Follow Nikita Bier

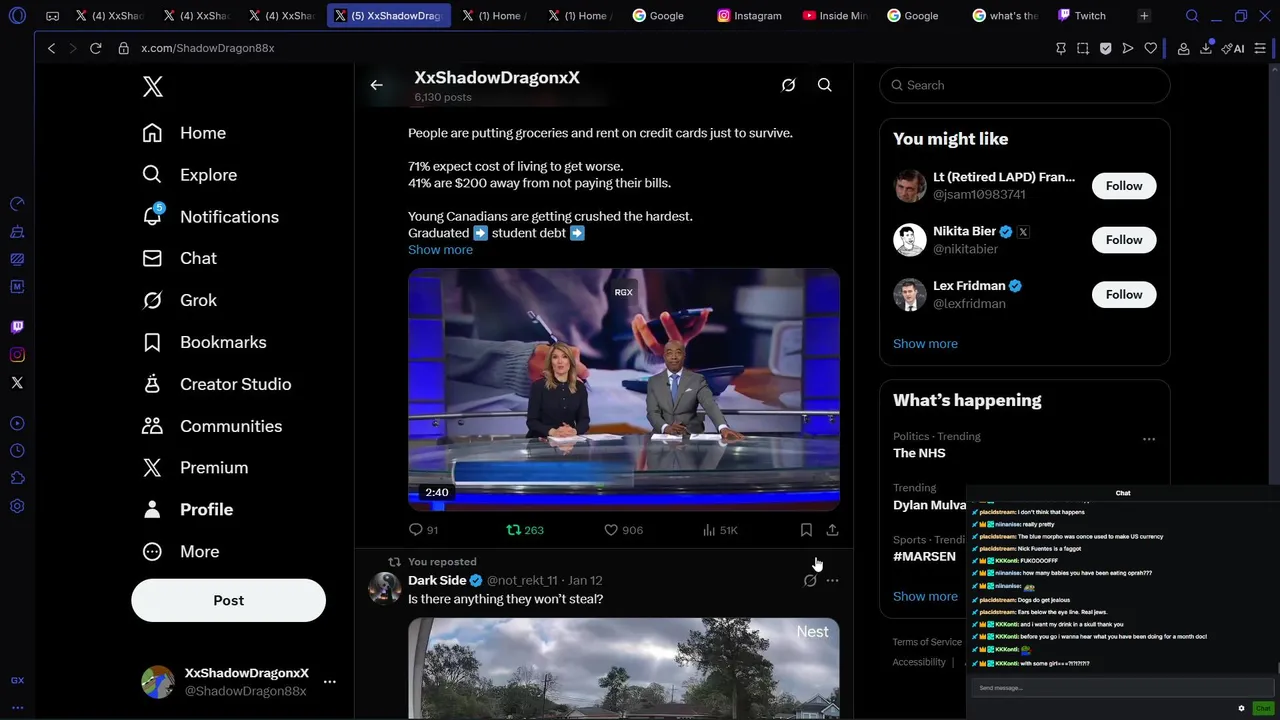click(x=1124, y=240)
